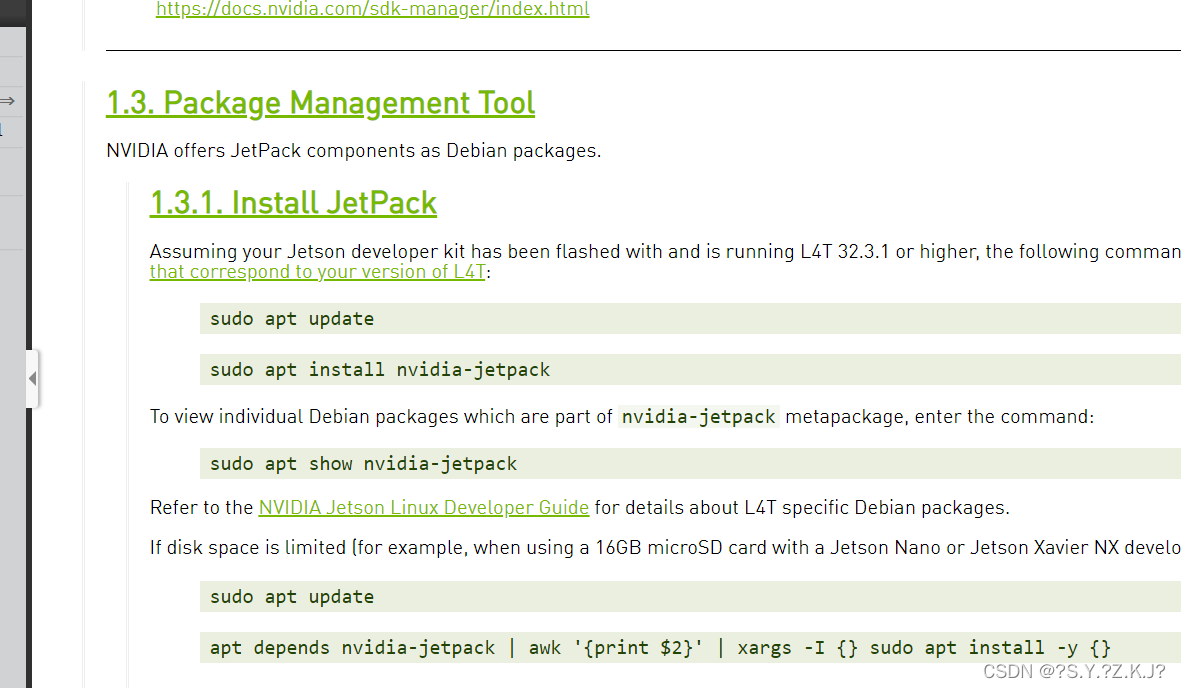Click the paragraph starting 'If disk space is limited'
This screenshot has height=688, width=1181.
coord(665,548)
